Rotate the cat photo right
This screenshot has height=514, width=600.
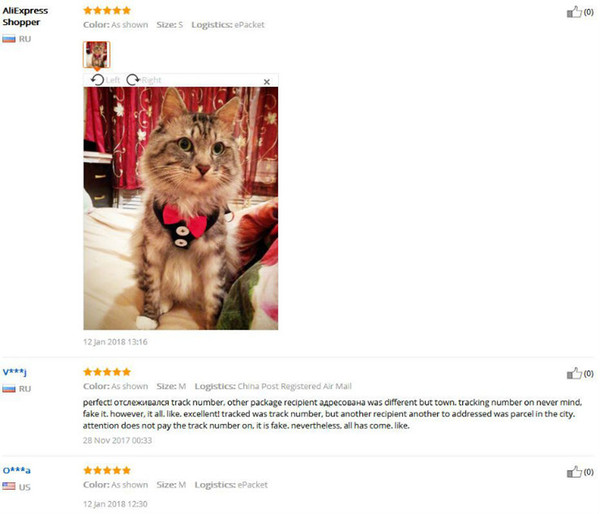point(144,80)
